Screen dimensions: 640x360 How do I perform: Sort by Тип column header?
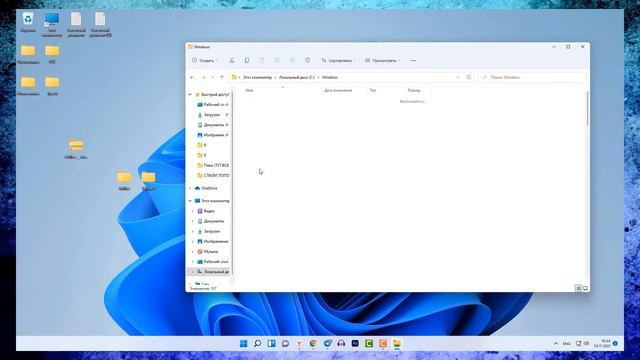[373, 90]
